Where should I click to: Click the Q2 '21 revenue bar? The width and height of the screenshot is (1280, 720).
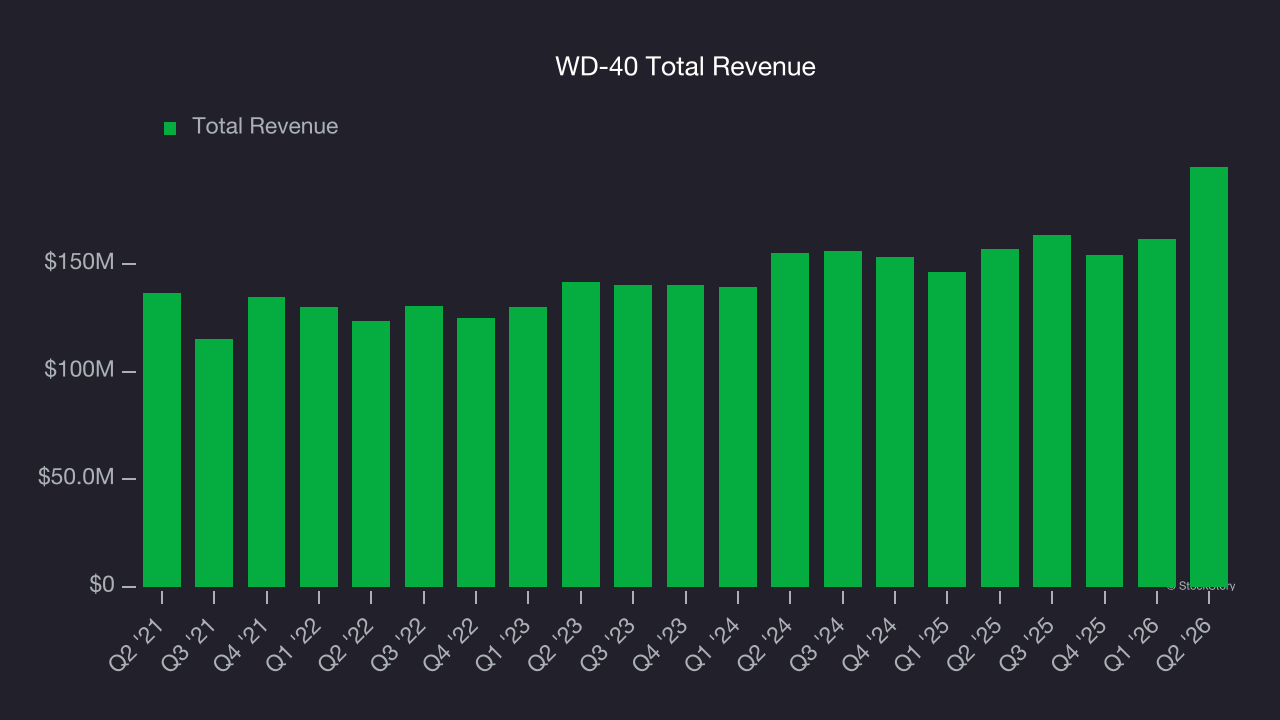pos(162,440)
